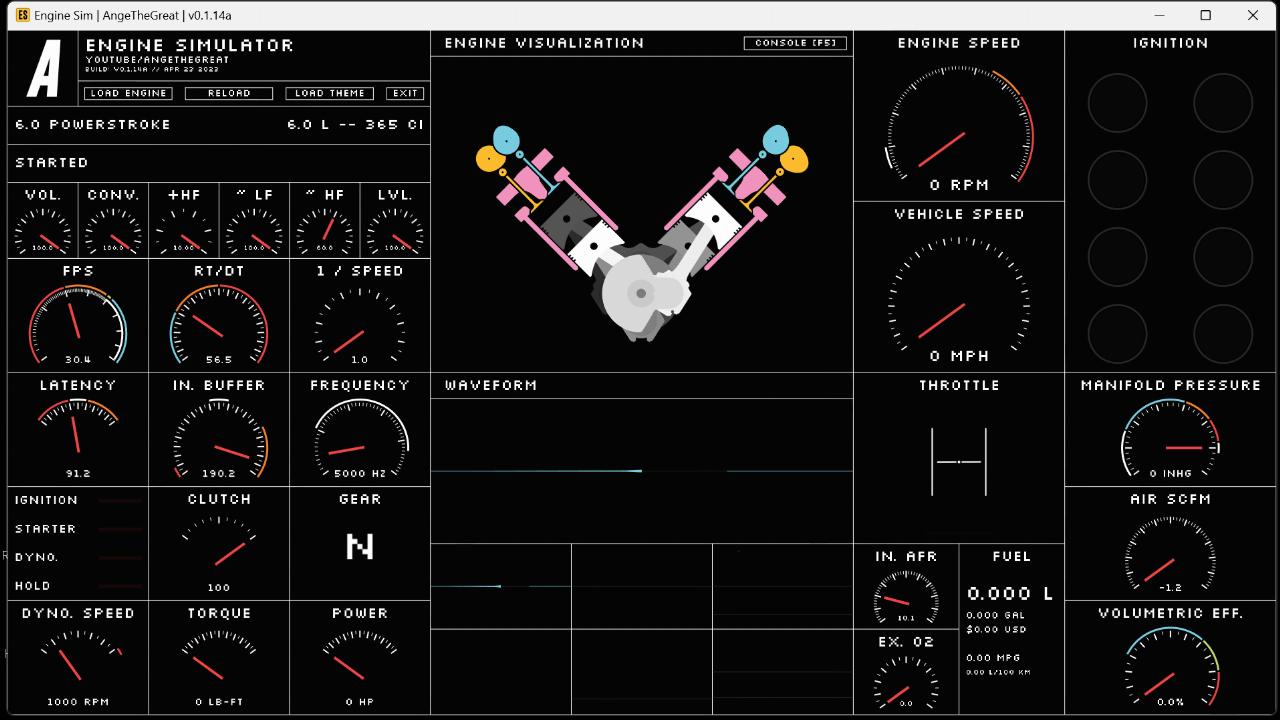
Task: Click the Torque gauge
Action: (219, 660)
